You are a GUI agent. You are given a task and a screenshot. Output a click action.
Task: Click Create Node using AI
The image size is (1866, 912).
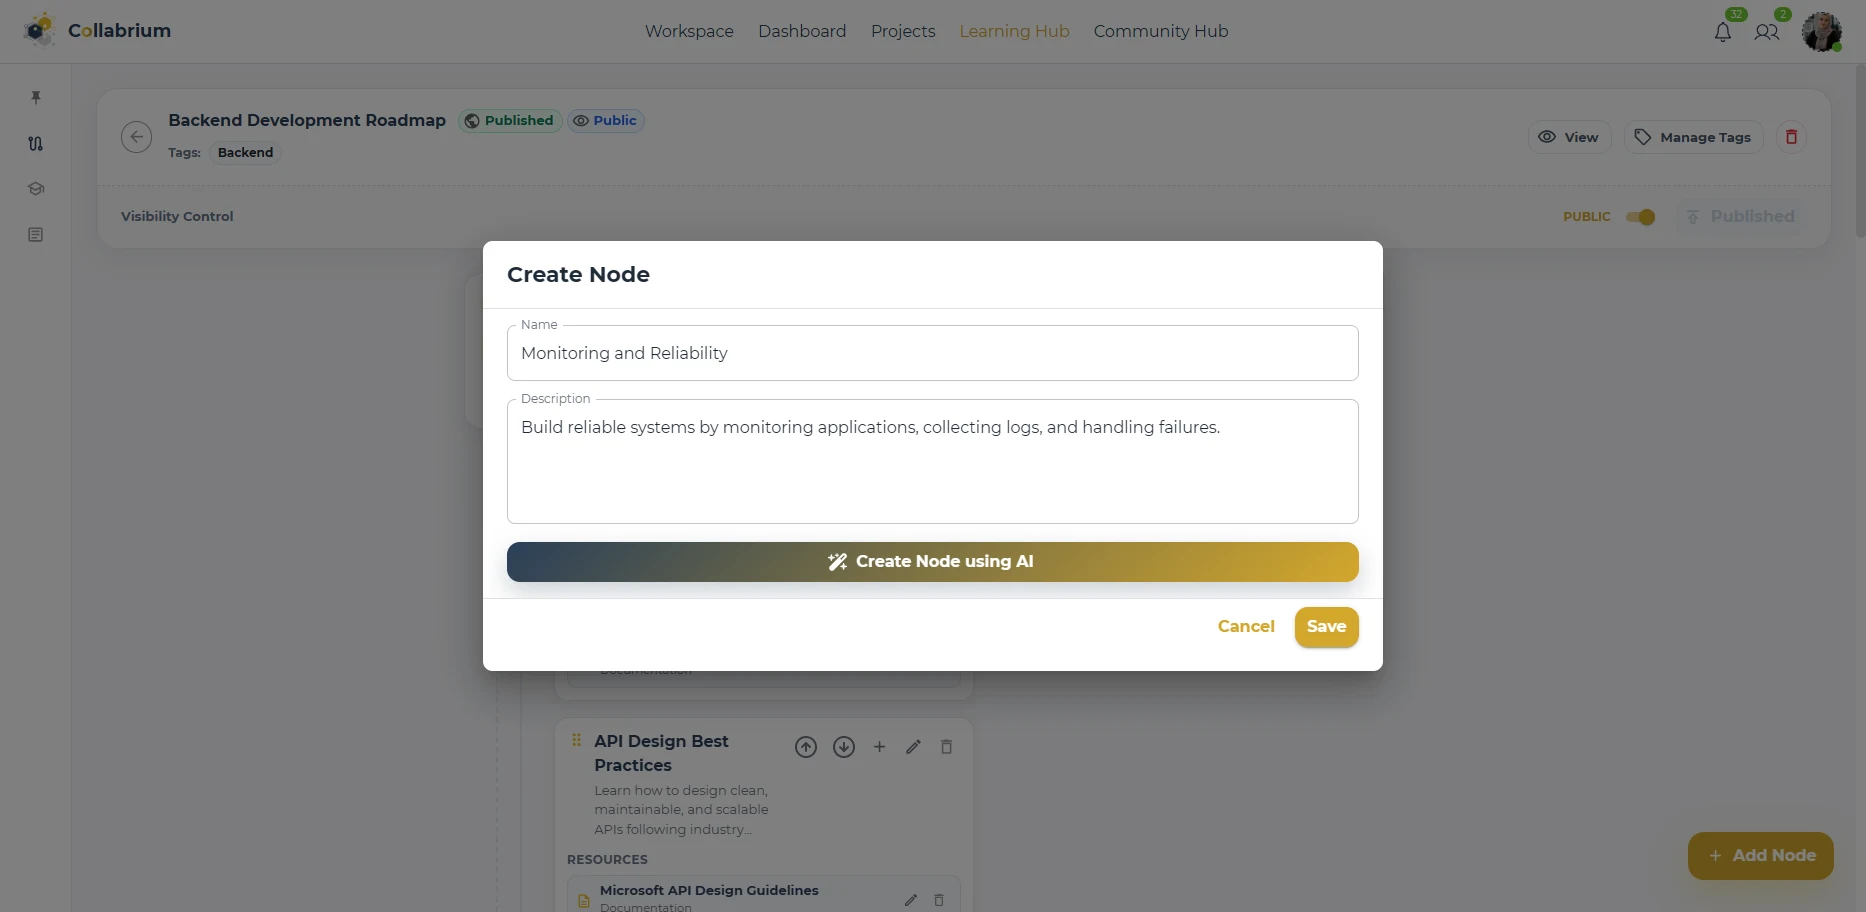933,562
